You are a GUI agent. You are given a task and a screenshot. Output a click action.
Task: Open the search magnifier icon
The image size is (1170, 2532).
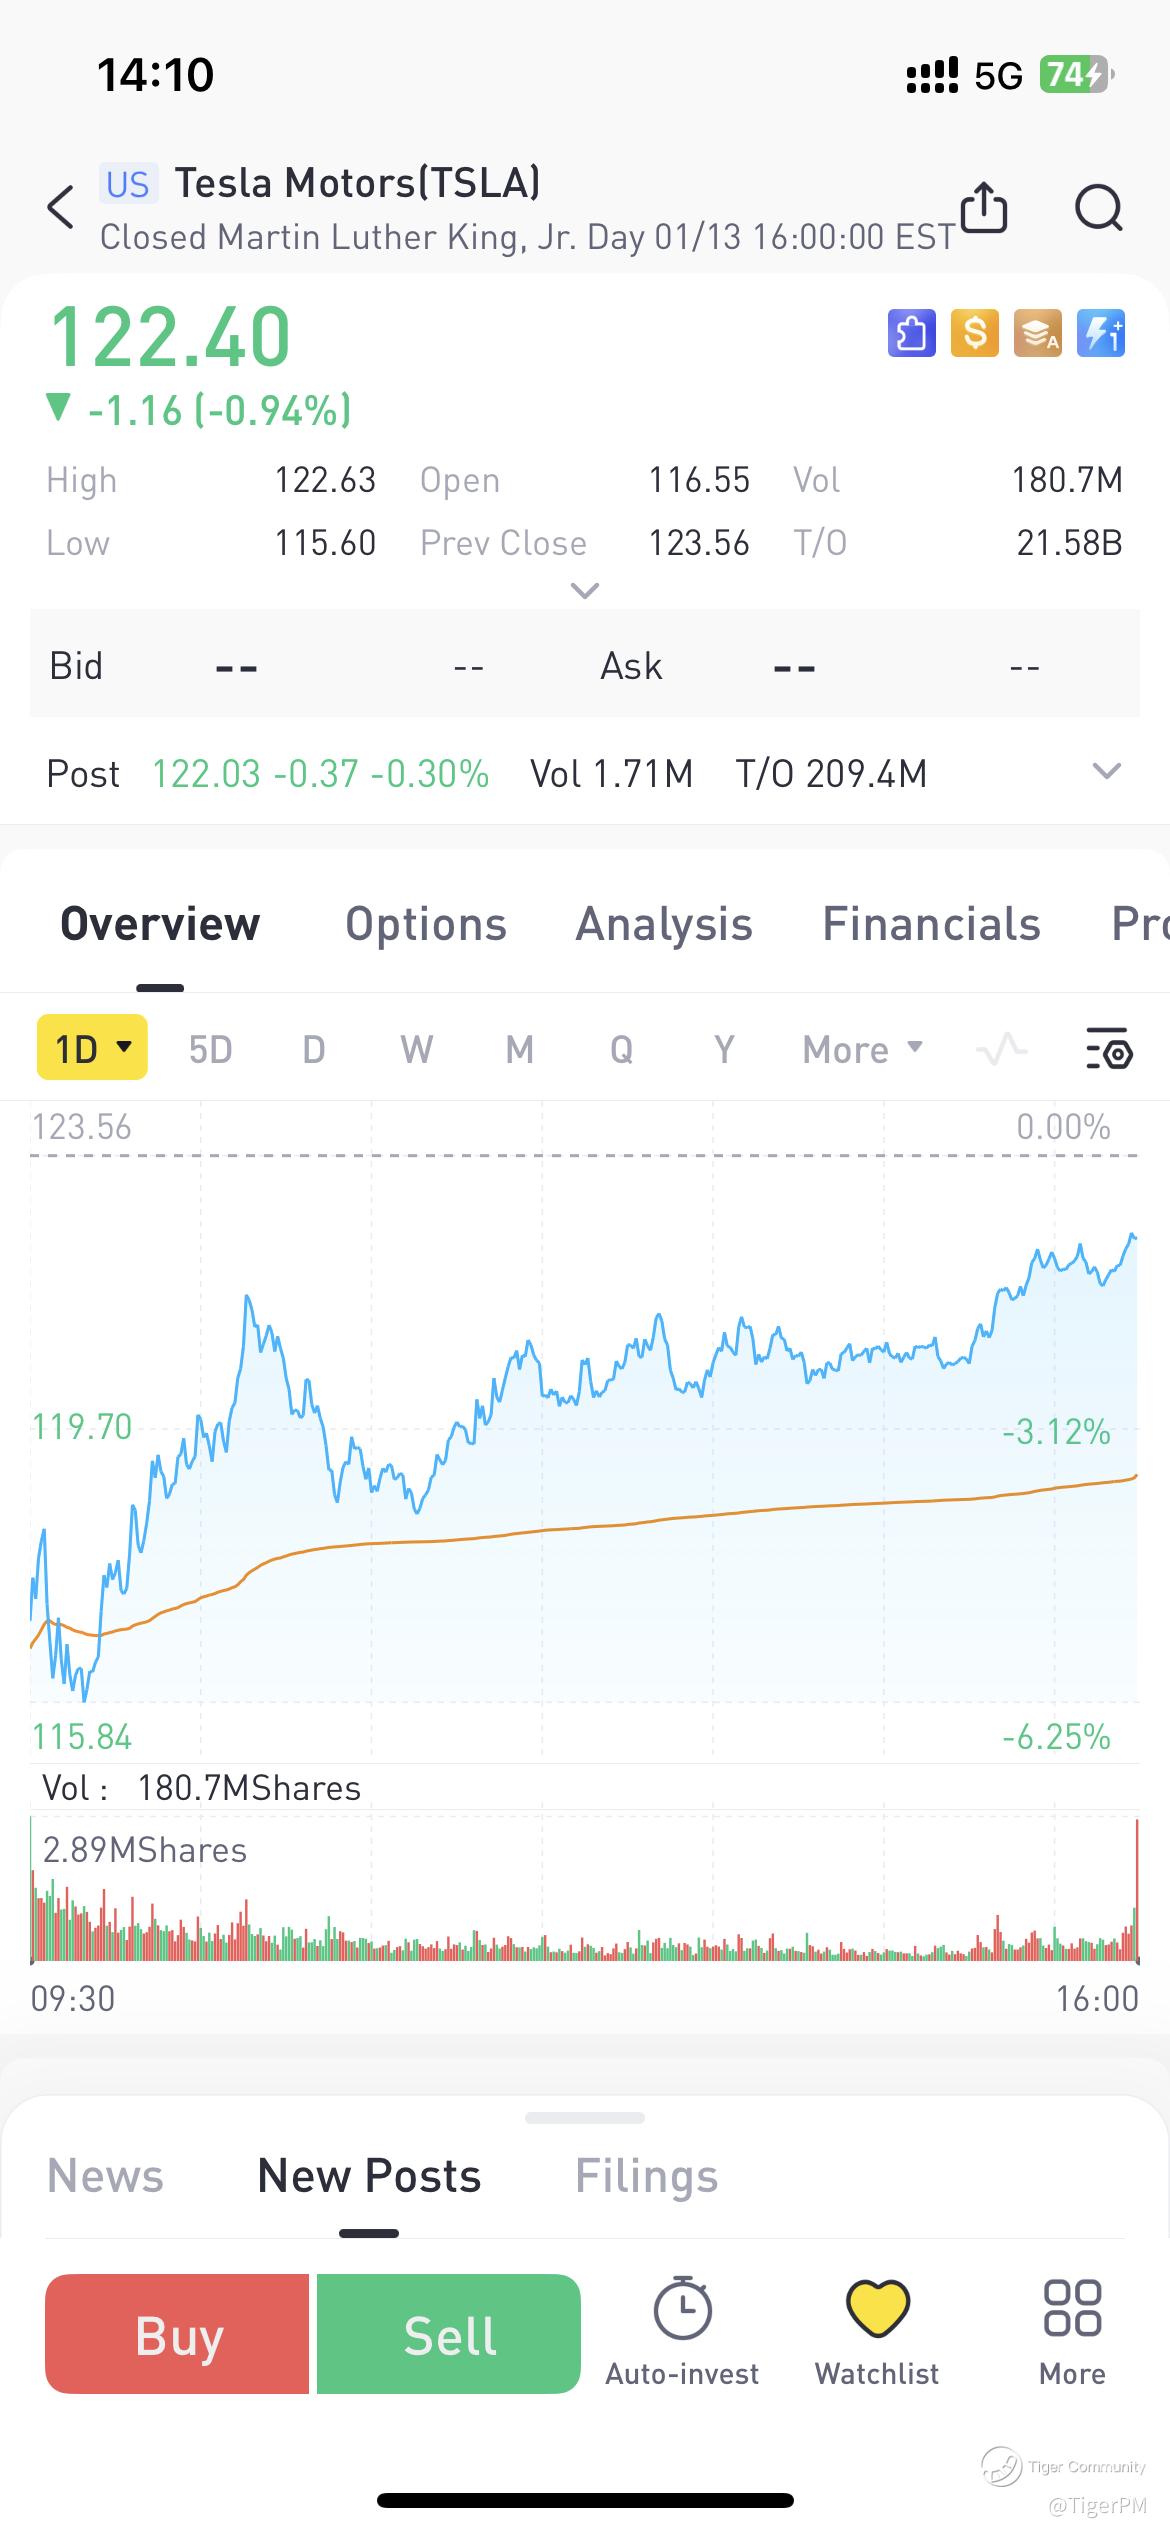(x=1098, y=208)
